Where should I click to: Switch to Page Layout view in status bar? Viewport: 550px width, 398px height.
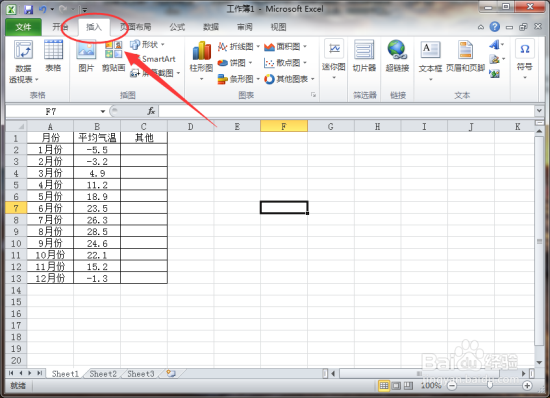tap(396, 386)
